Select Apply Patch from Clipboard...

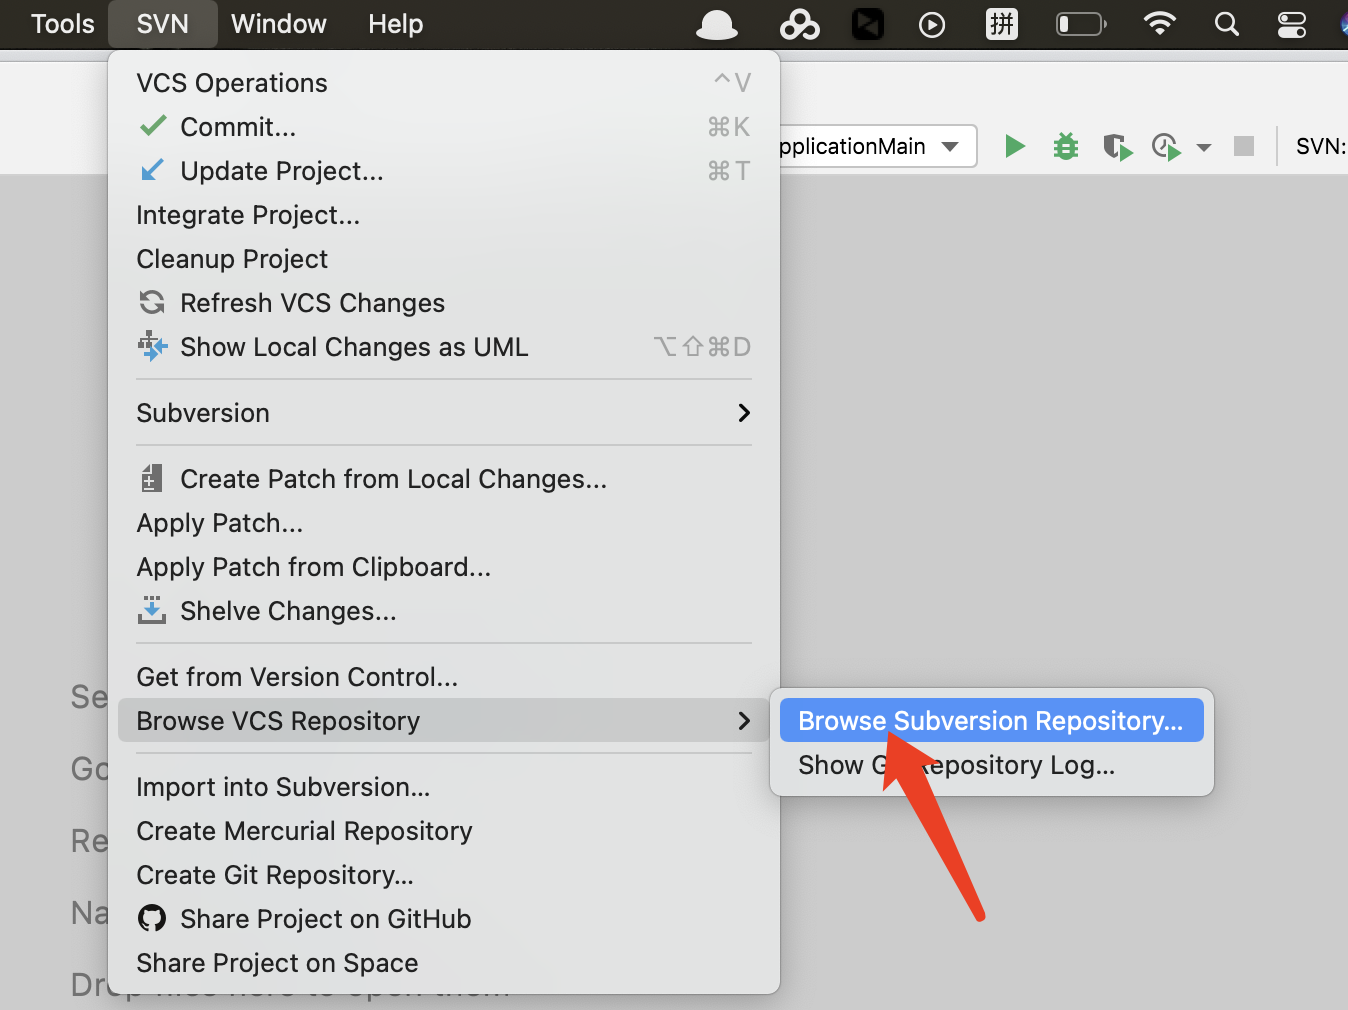coord(444,567)
